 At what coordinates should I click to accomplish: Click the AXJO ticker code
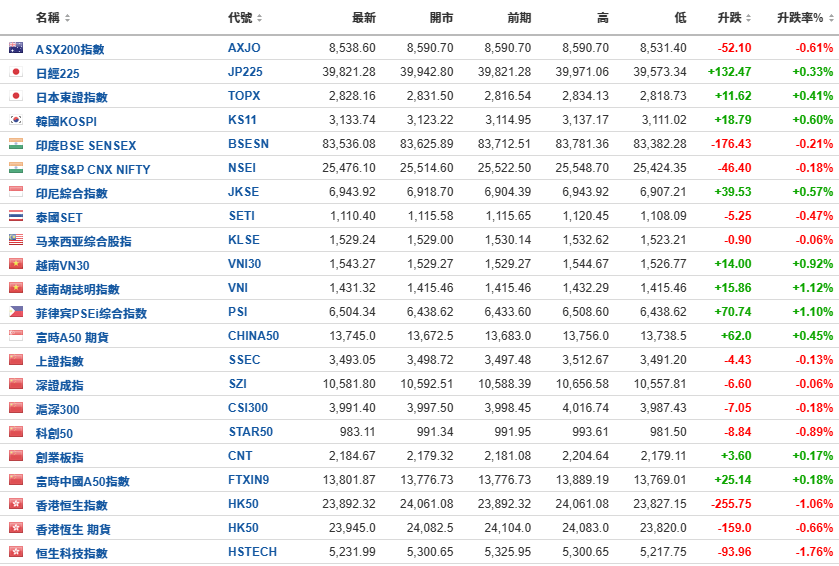coord(244,48)
